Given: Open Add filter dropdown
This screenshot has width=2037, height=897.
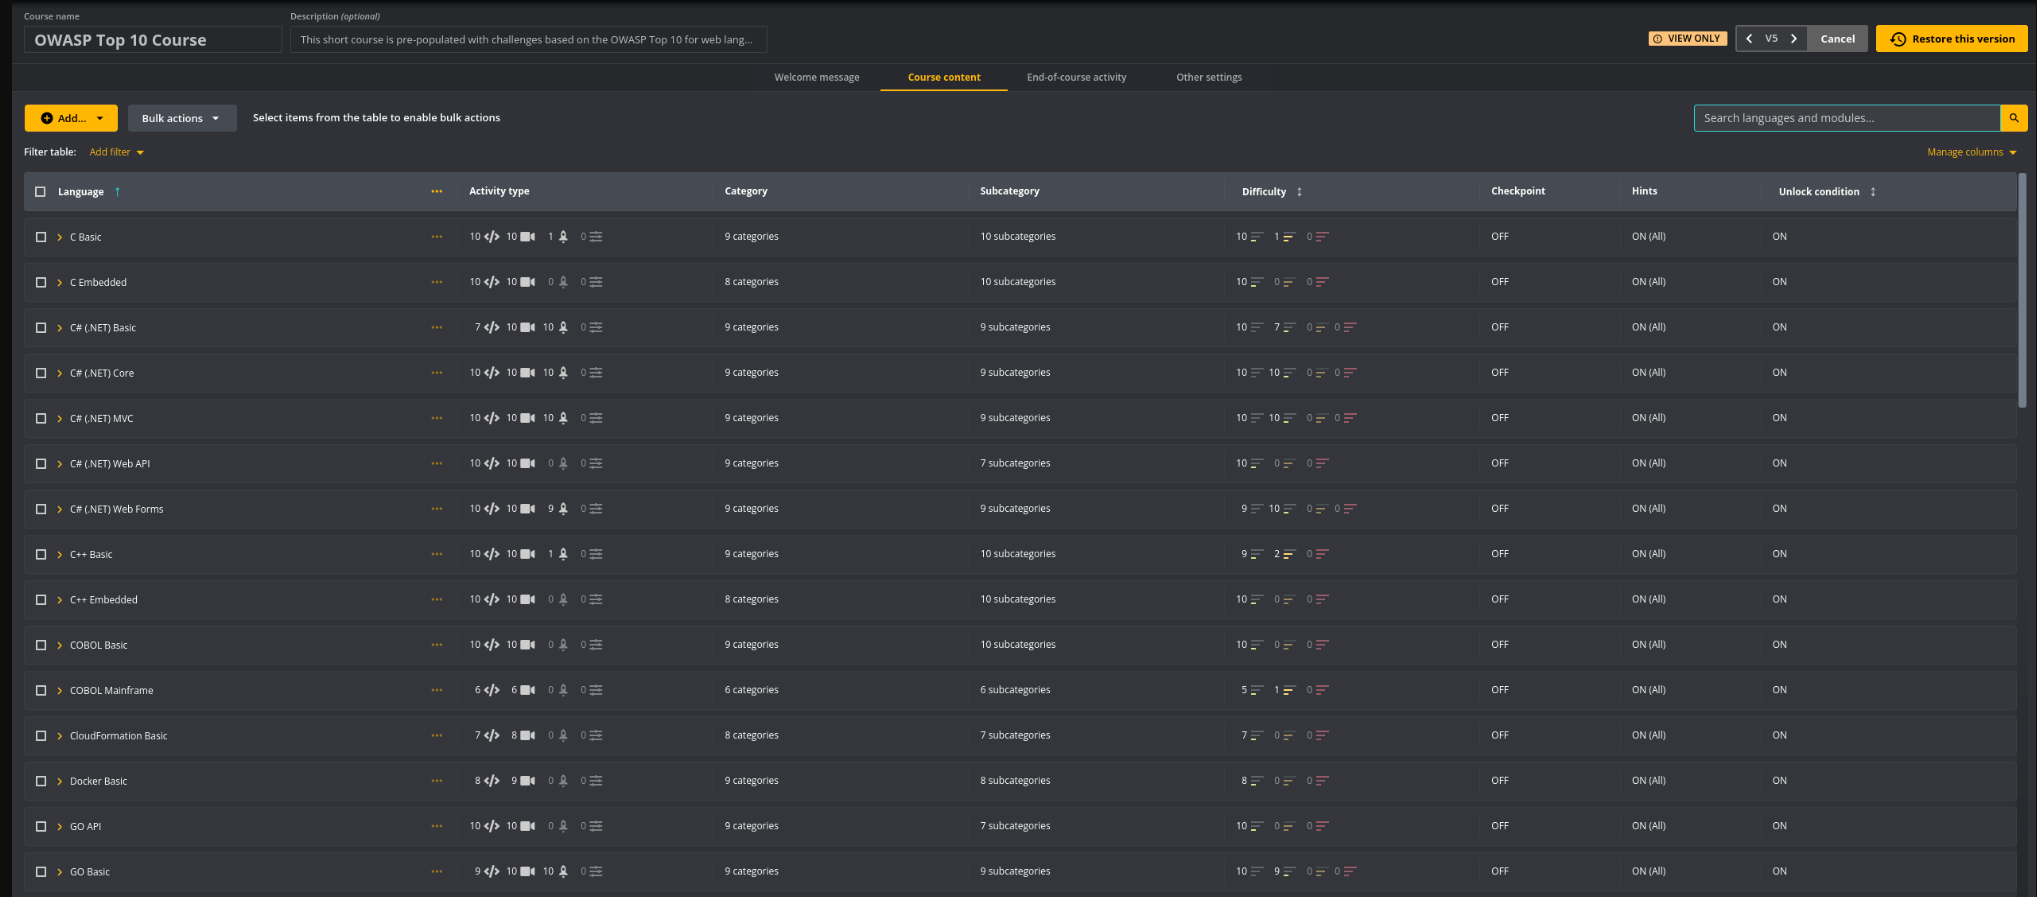Looking at the screenshot, I should [117, 152].
